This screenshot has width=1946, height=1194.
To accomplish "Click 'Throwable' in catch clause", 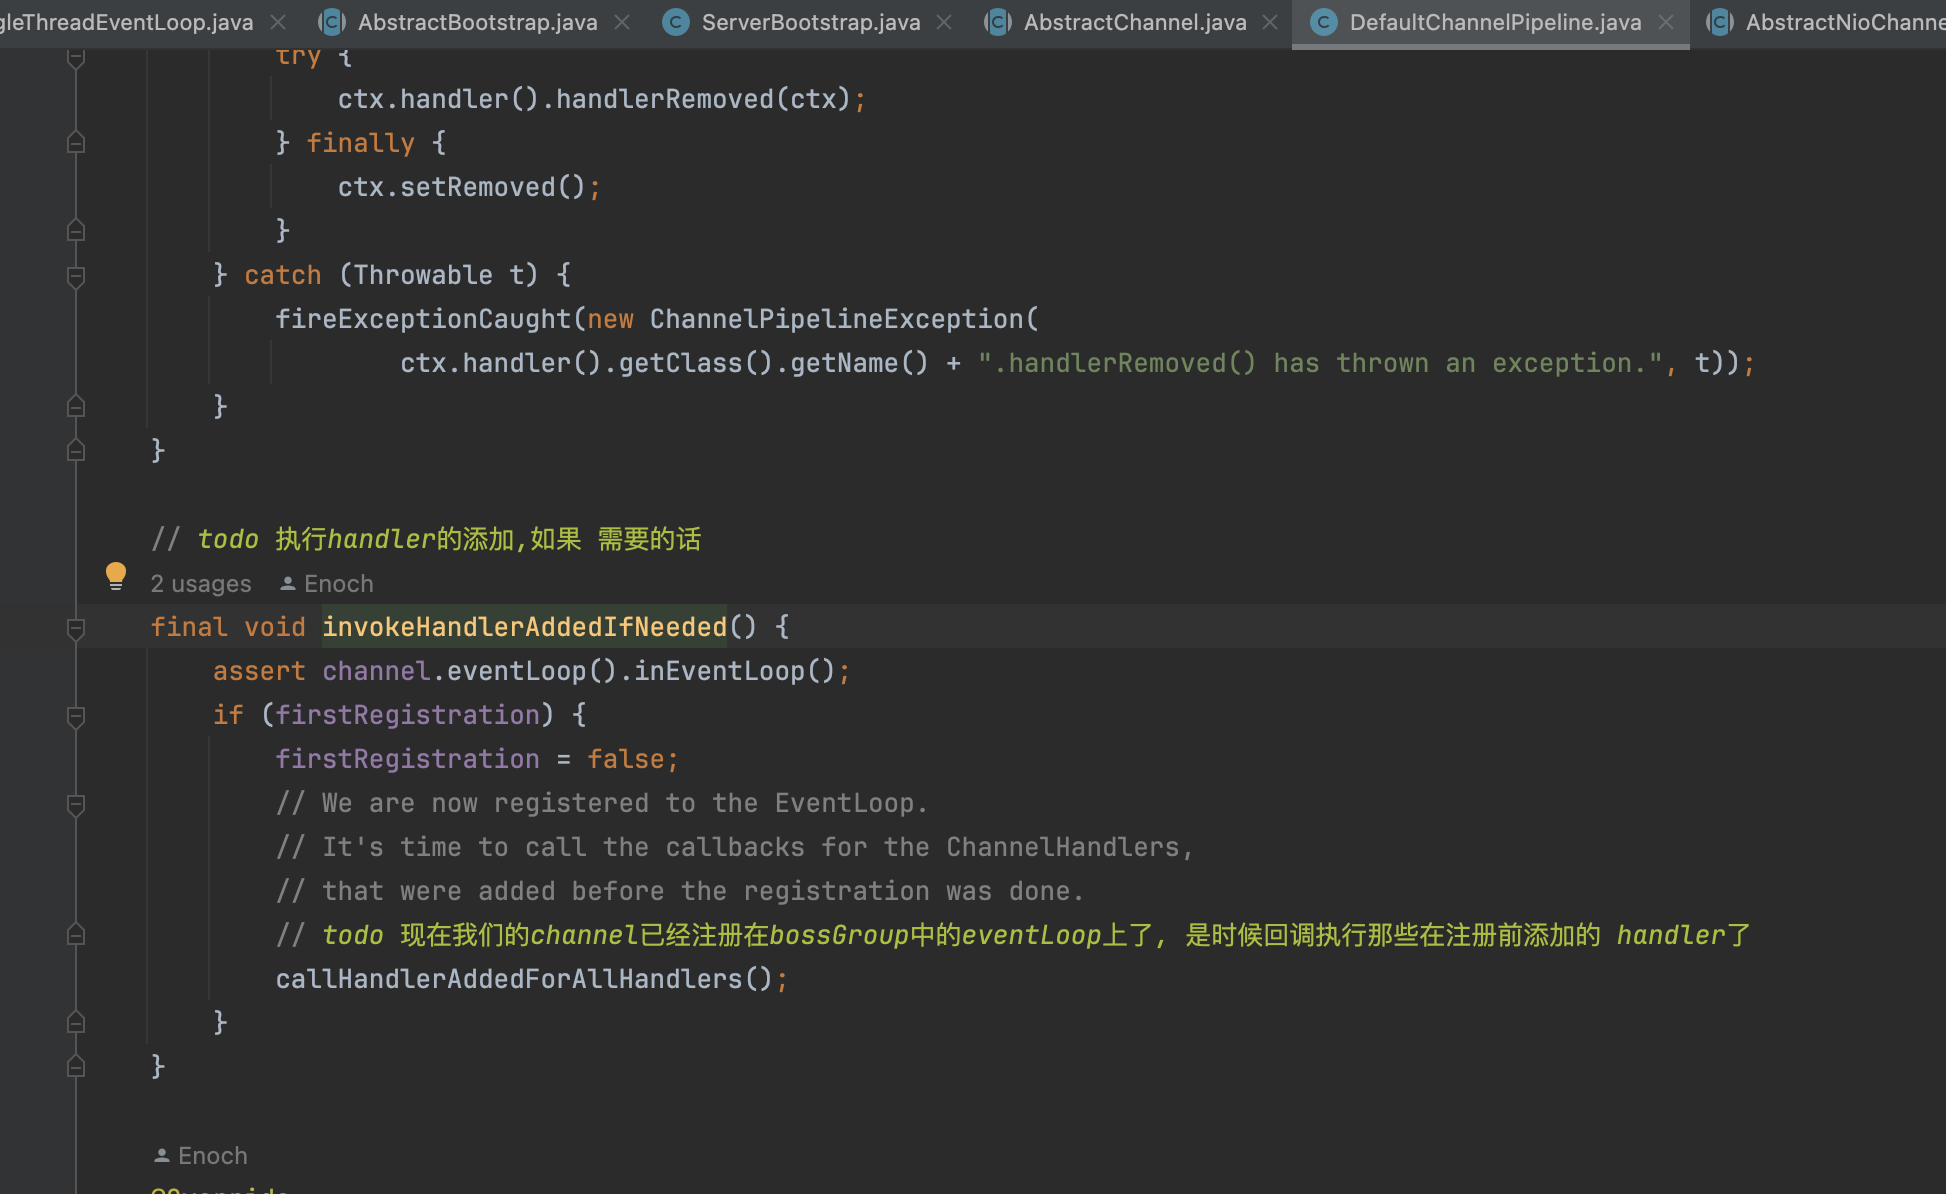I will click(423, 275).
